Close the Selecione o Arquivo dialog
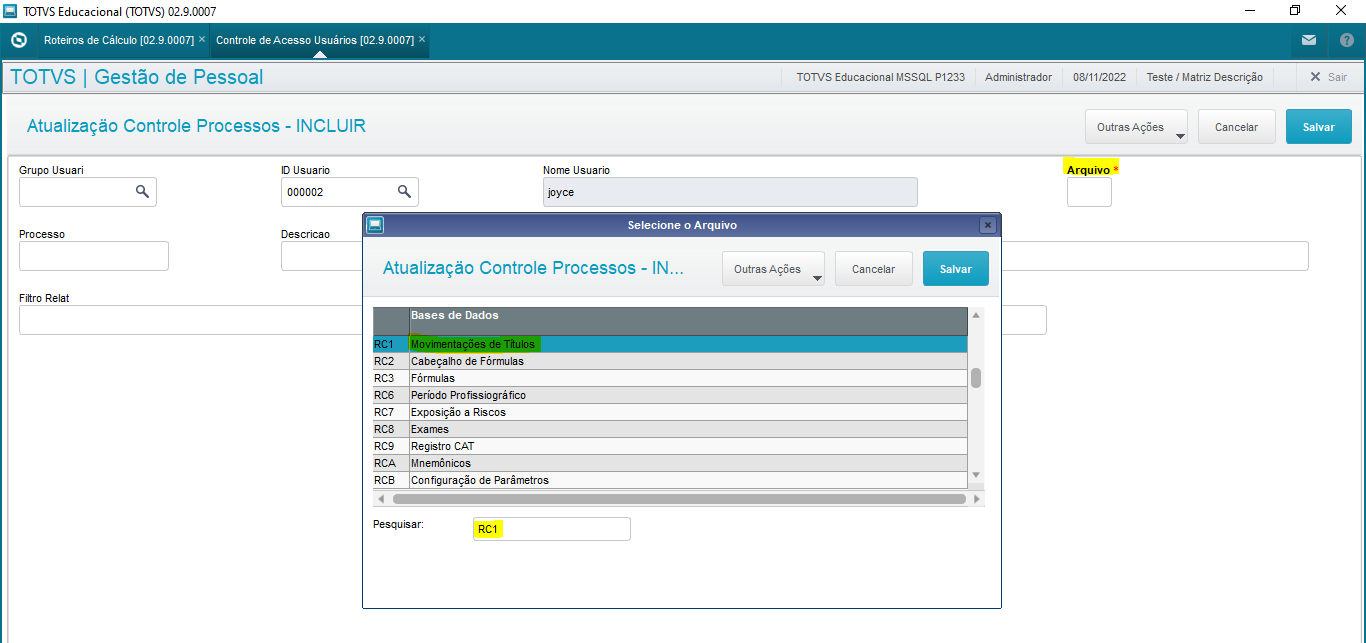This screenshot has width=1366, height=643. 987,225
